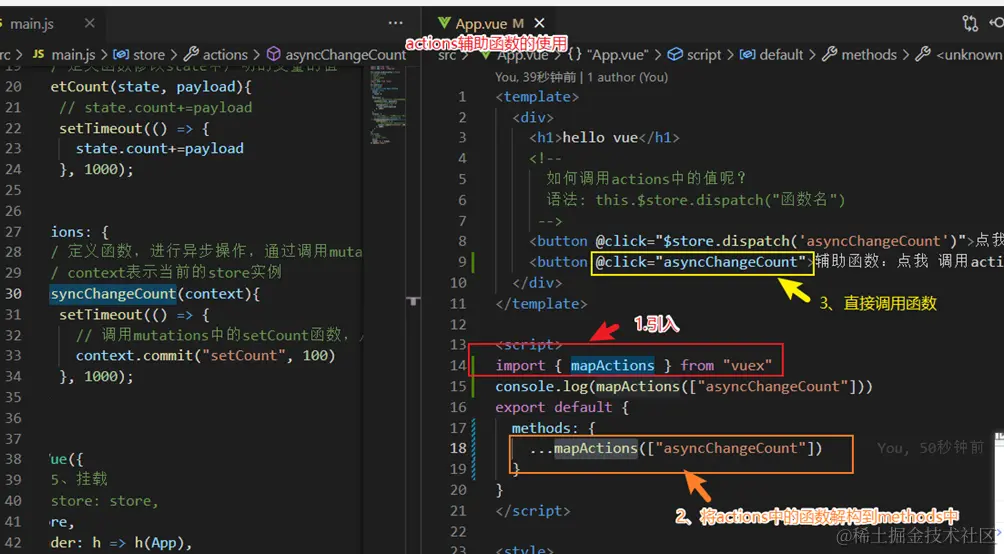Click the wrench icon beside actions breadcrumb

(x=191, y=54)
